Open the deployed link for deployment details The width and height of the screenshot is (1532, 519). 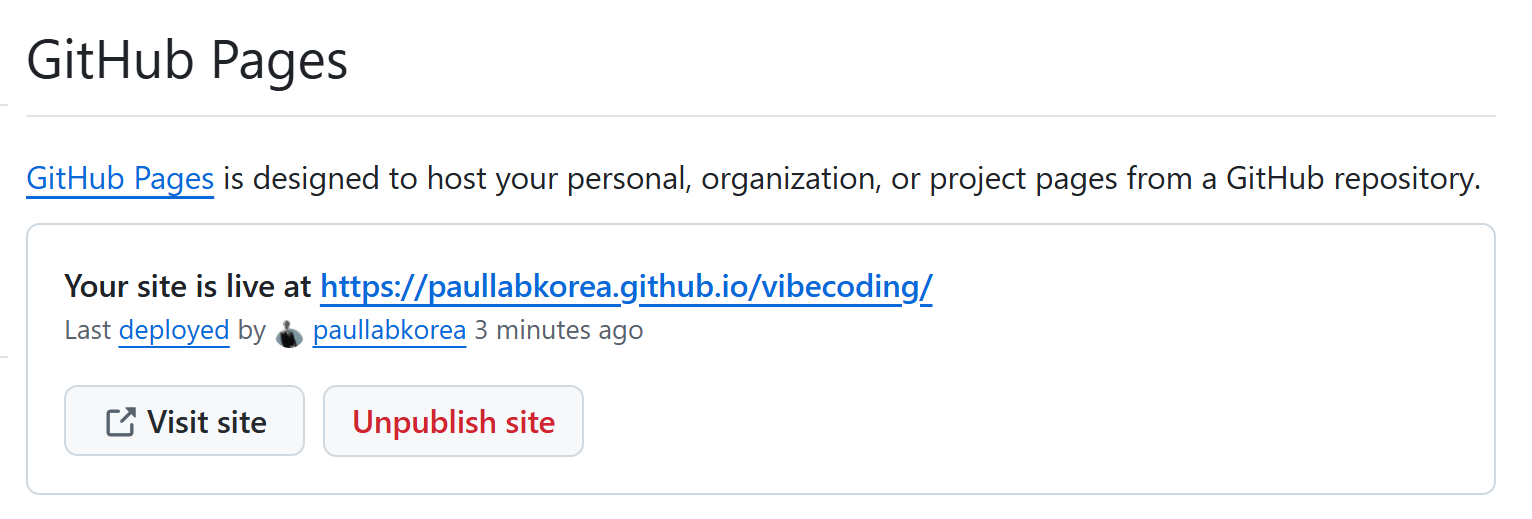[x=174, y=331]
